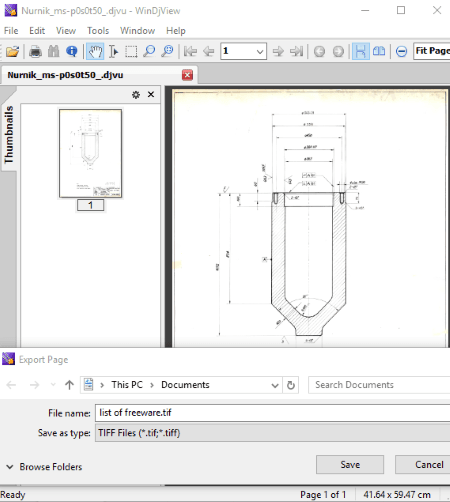Click the Back view history icon
The height and width of the screenshot is (502, 450).
tap(319, 51)
